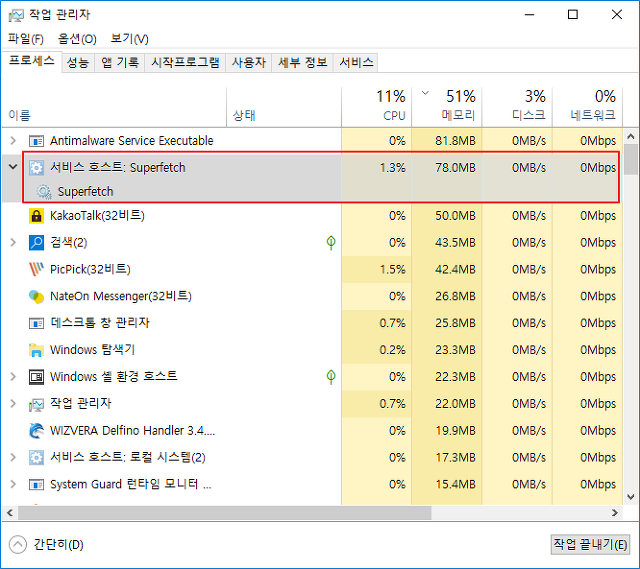This screenshot has height=569, width=640.
Task: Switch to the 세부 정보 tab
Action: (302, 63)
